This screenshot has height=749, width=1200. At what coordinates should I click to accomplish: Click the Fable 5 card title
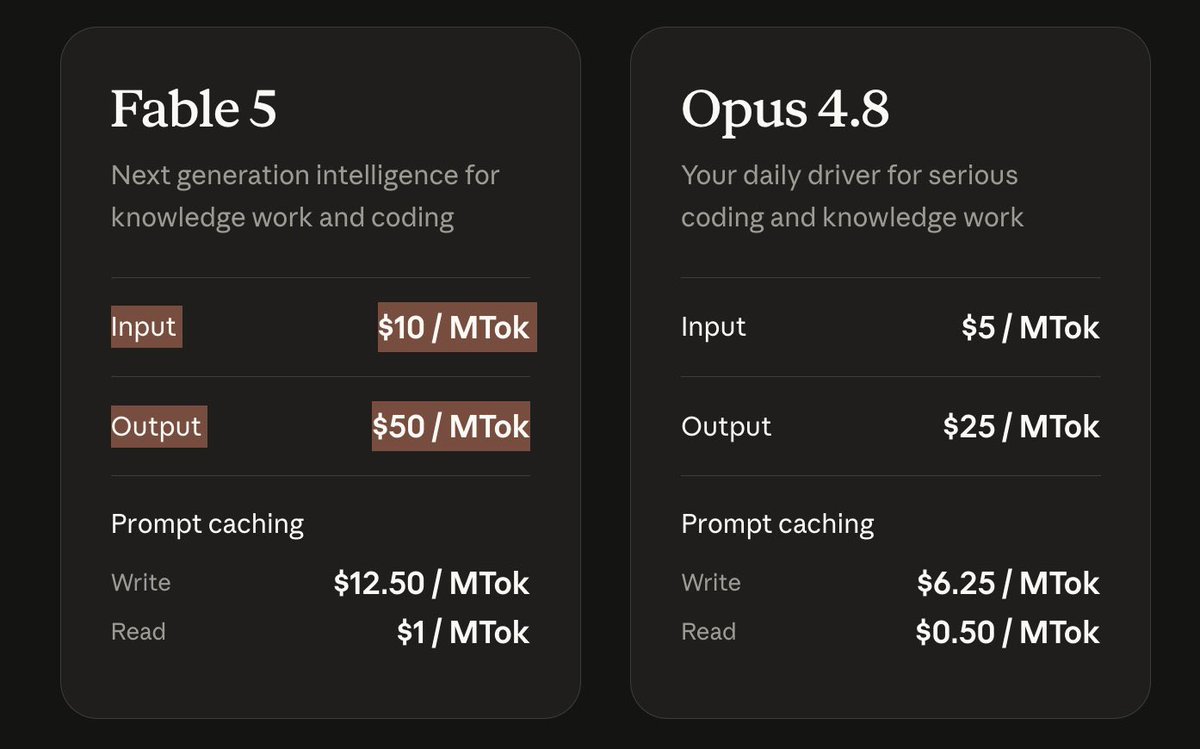click(x=194, y=108)
